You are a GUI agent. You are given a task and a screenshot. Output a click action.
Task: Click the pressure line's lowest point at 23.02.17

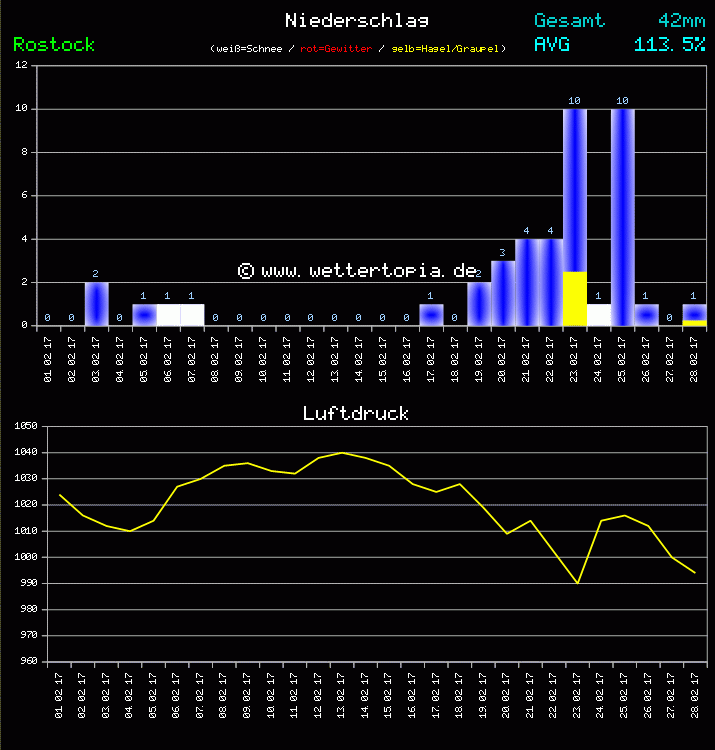577,583
